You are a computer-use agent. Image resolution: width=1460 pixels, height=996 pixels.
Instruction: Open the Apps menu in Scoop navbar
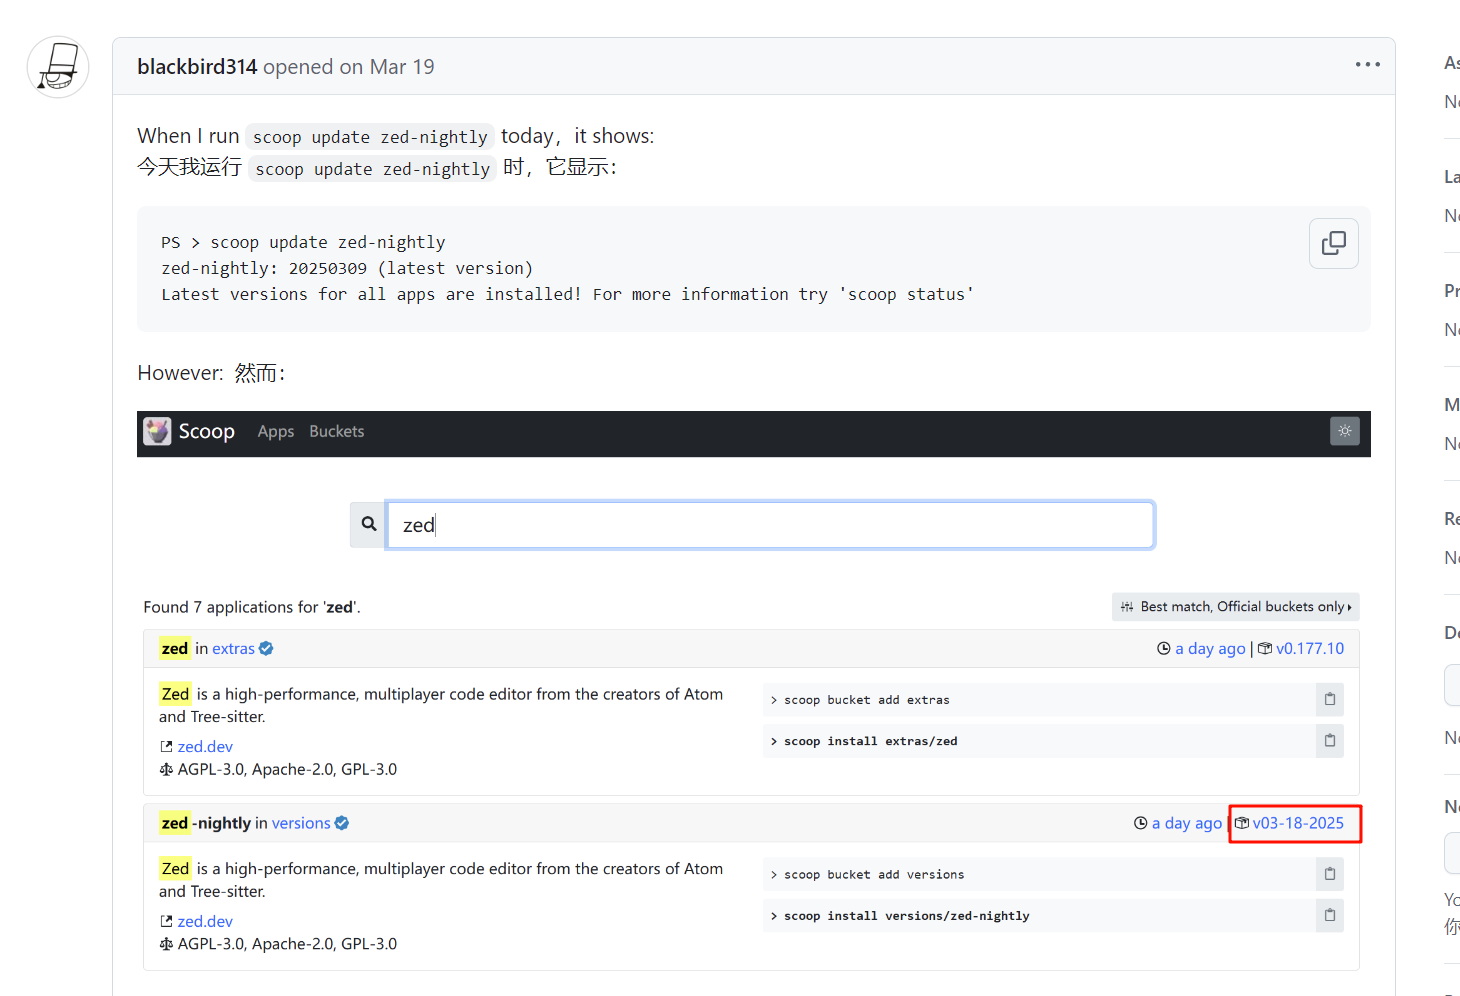[x=276, y=432]
